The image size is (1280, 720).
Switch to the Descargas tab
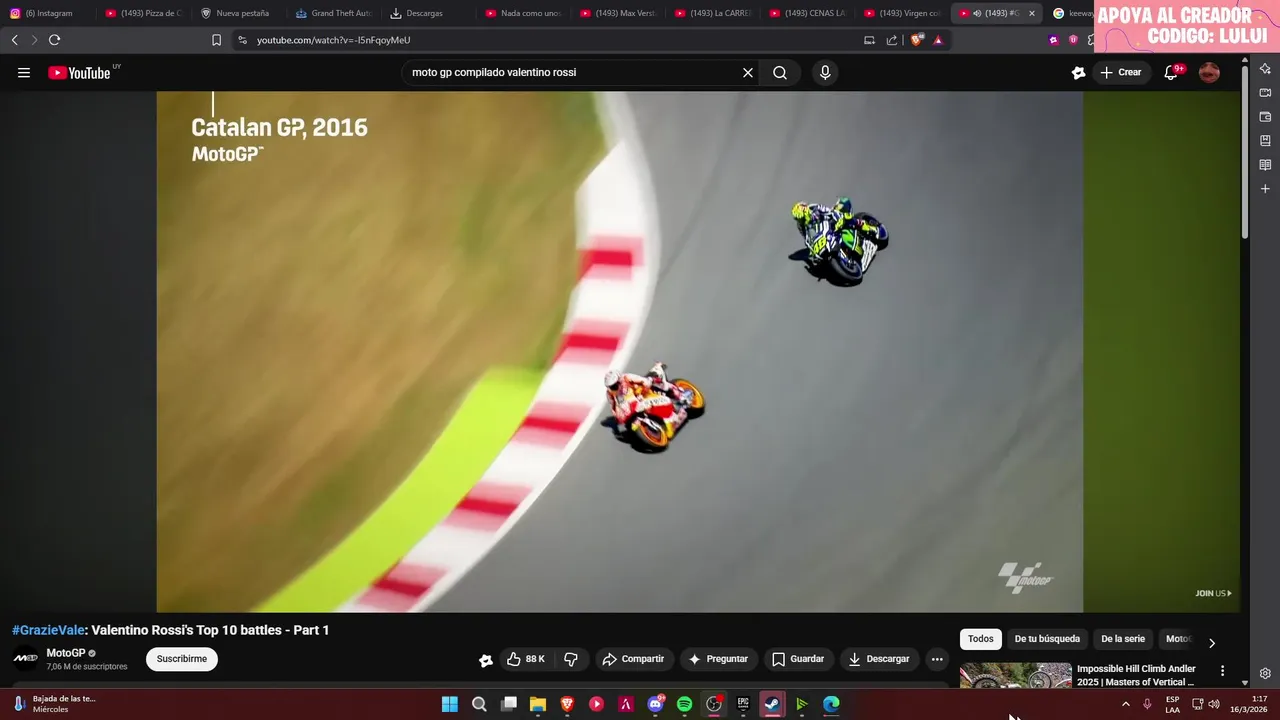[x=425, y=13]
